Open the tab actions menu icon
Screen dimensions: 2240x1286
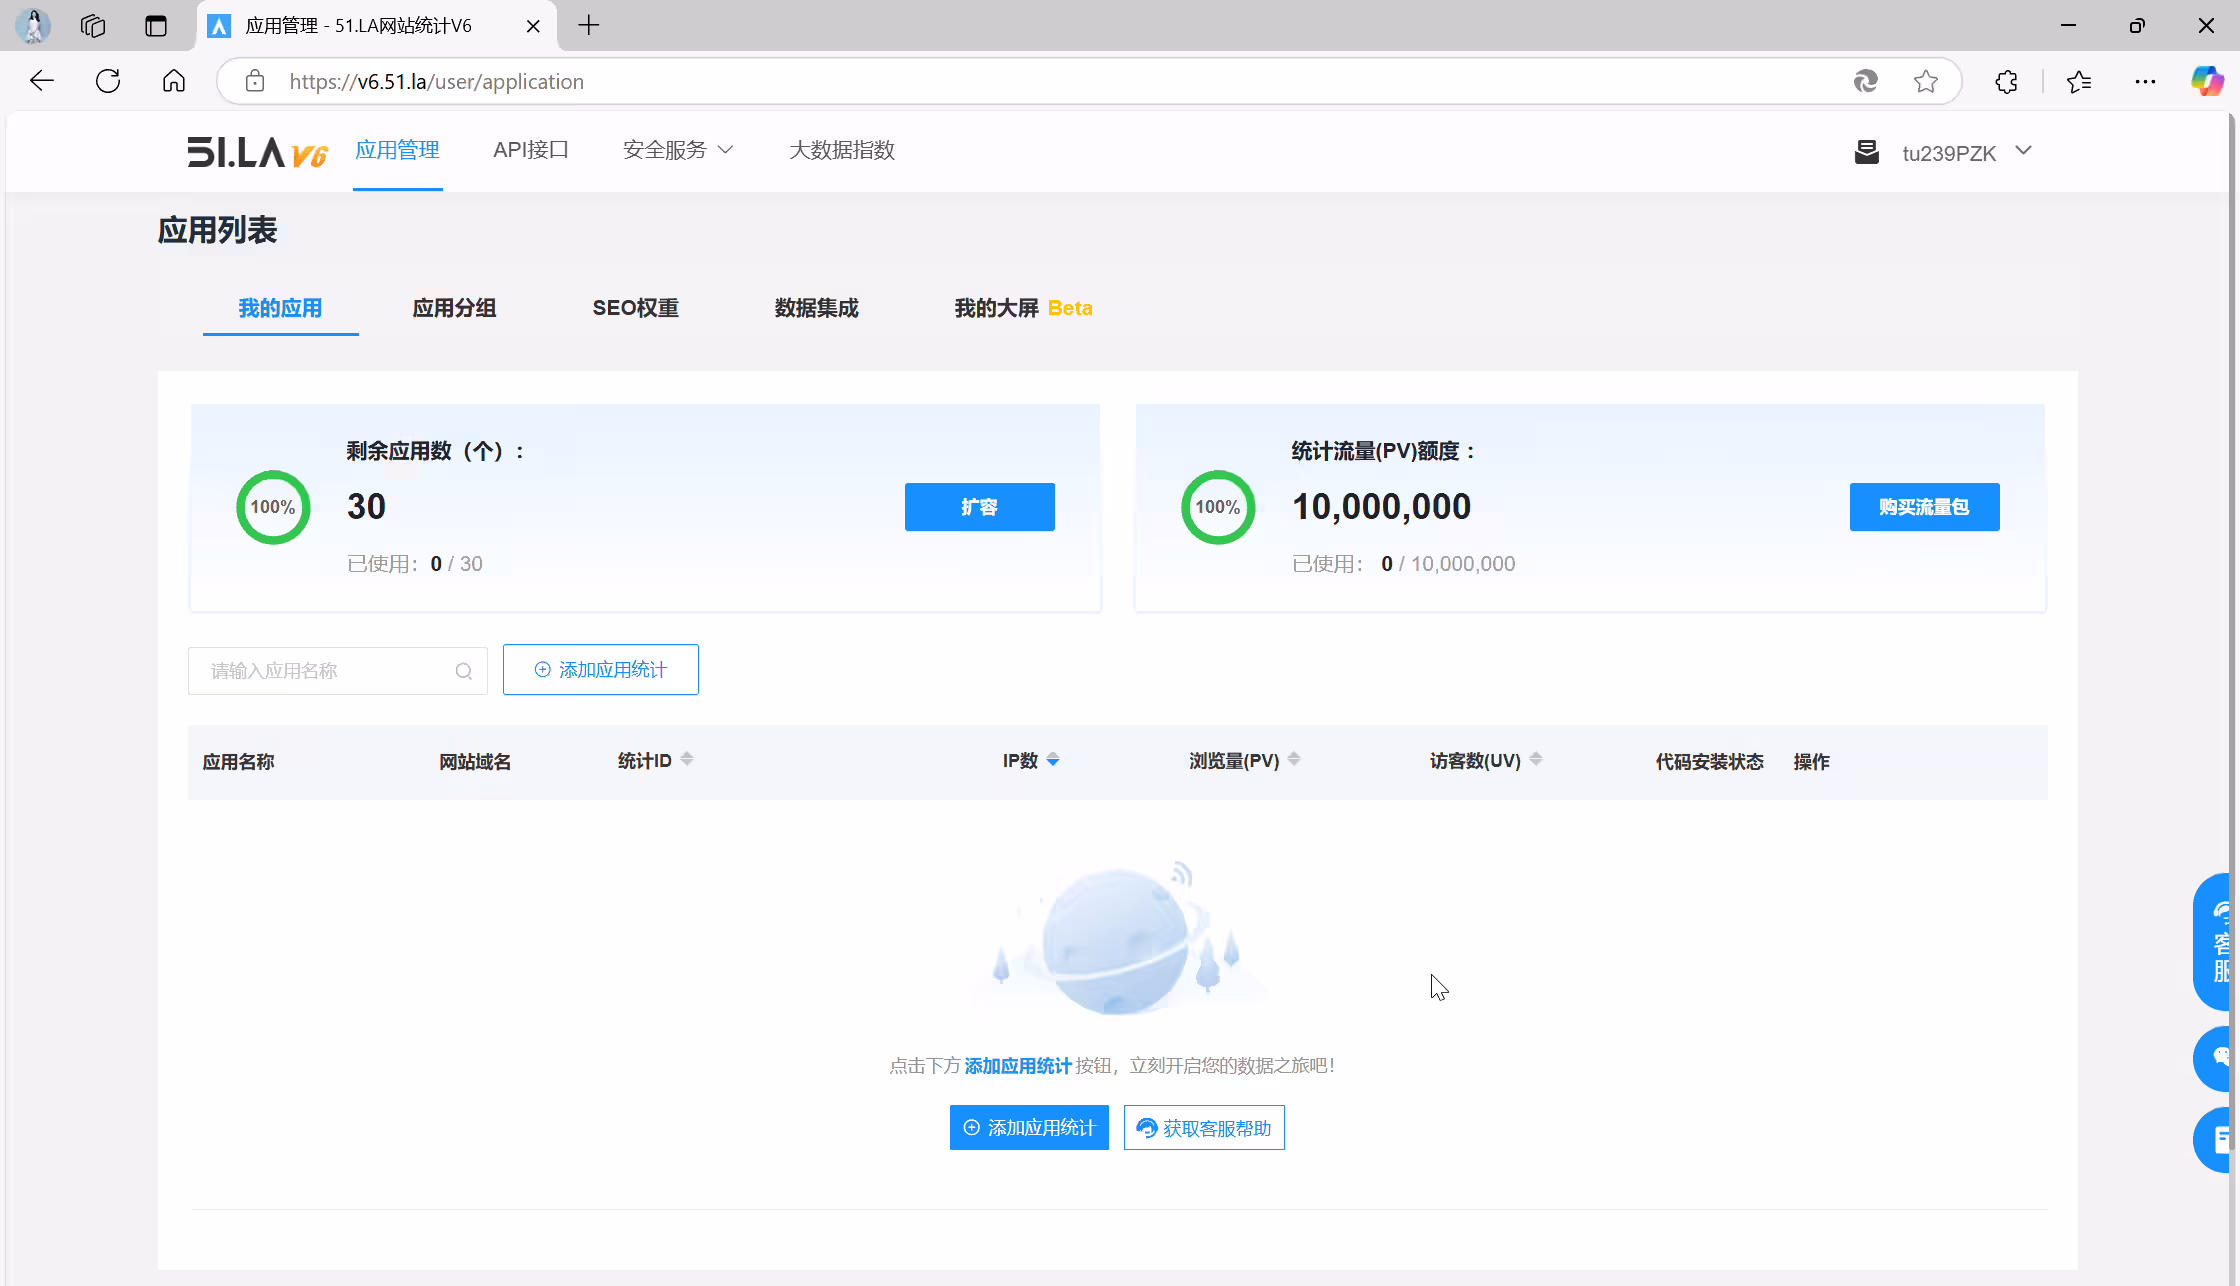click(x=156, y=26)
